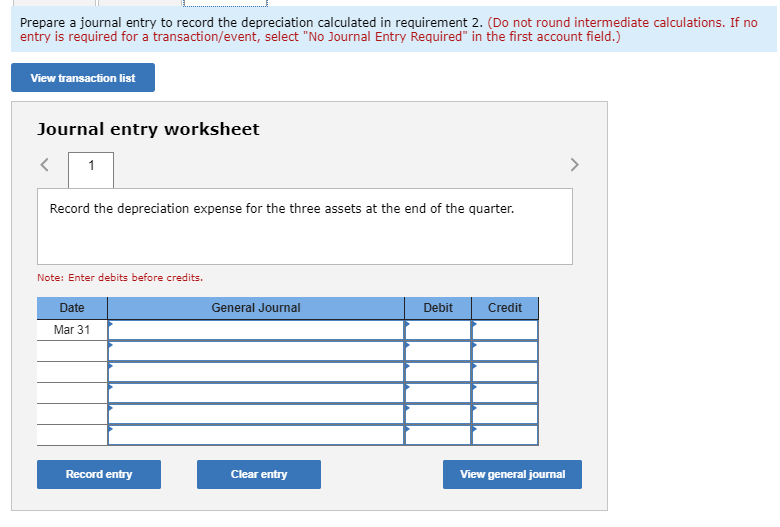Click Credit field in second row
780x527 pixels.
click(505, 351)
